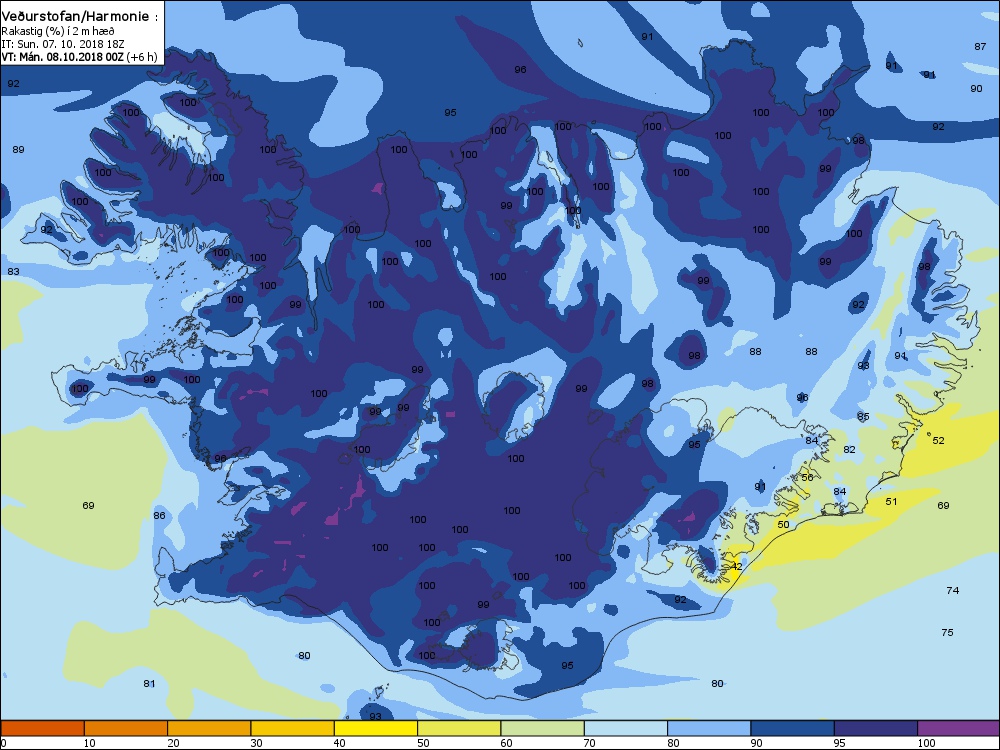1000x750 pixels.
Task: Click the amber 20–30 legend swatch
Action: pyautogui.click(x=209, y=728)
